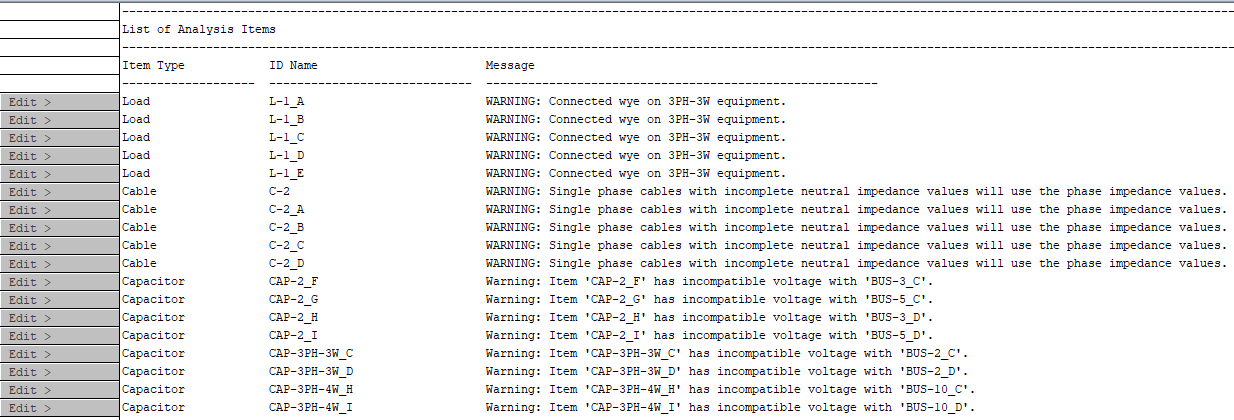This screenshot has width=1234, height=420.
Task: Click the 'ID Name' column header
Action: point(294,65)
